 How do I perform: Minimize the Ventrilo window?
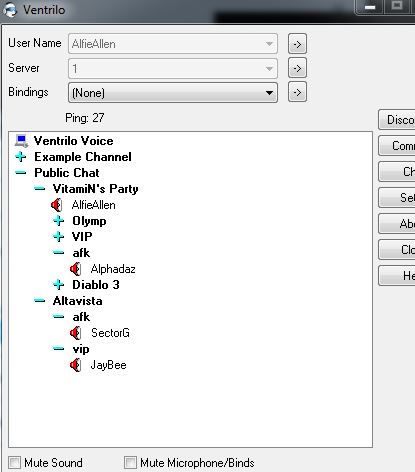point(370,7)
